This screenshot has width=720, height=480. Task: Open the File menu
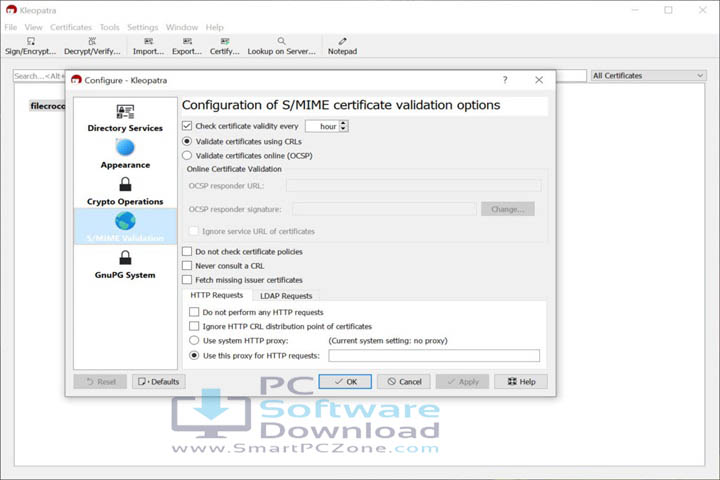pos(11,27)
